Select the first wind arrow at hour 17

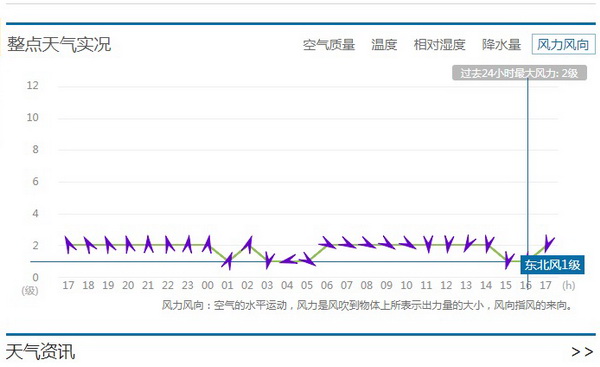[x=70, y=245]
